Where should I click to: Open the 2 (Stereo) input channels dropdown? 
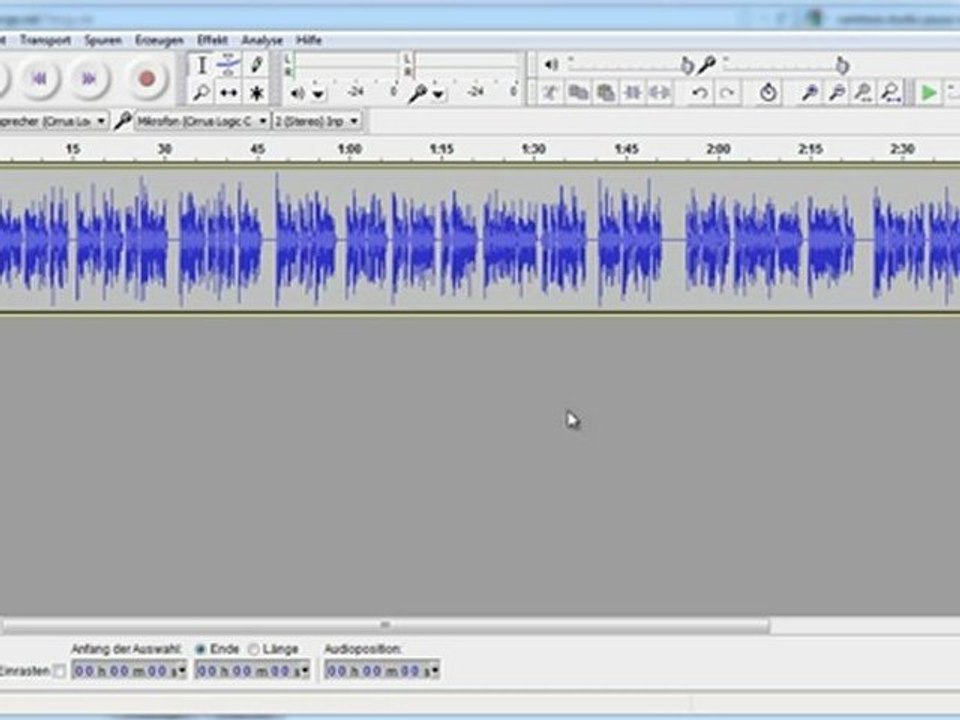[x=317, y=121]
